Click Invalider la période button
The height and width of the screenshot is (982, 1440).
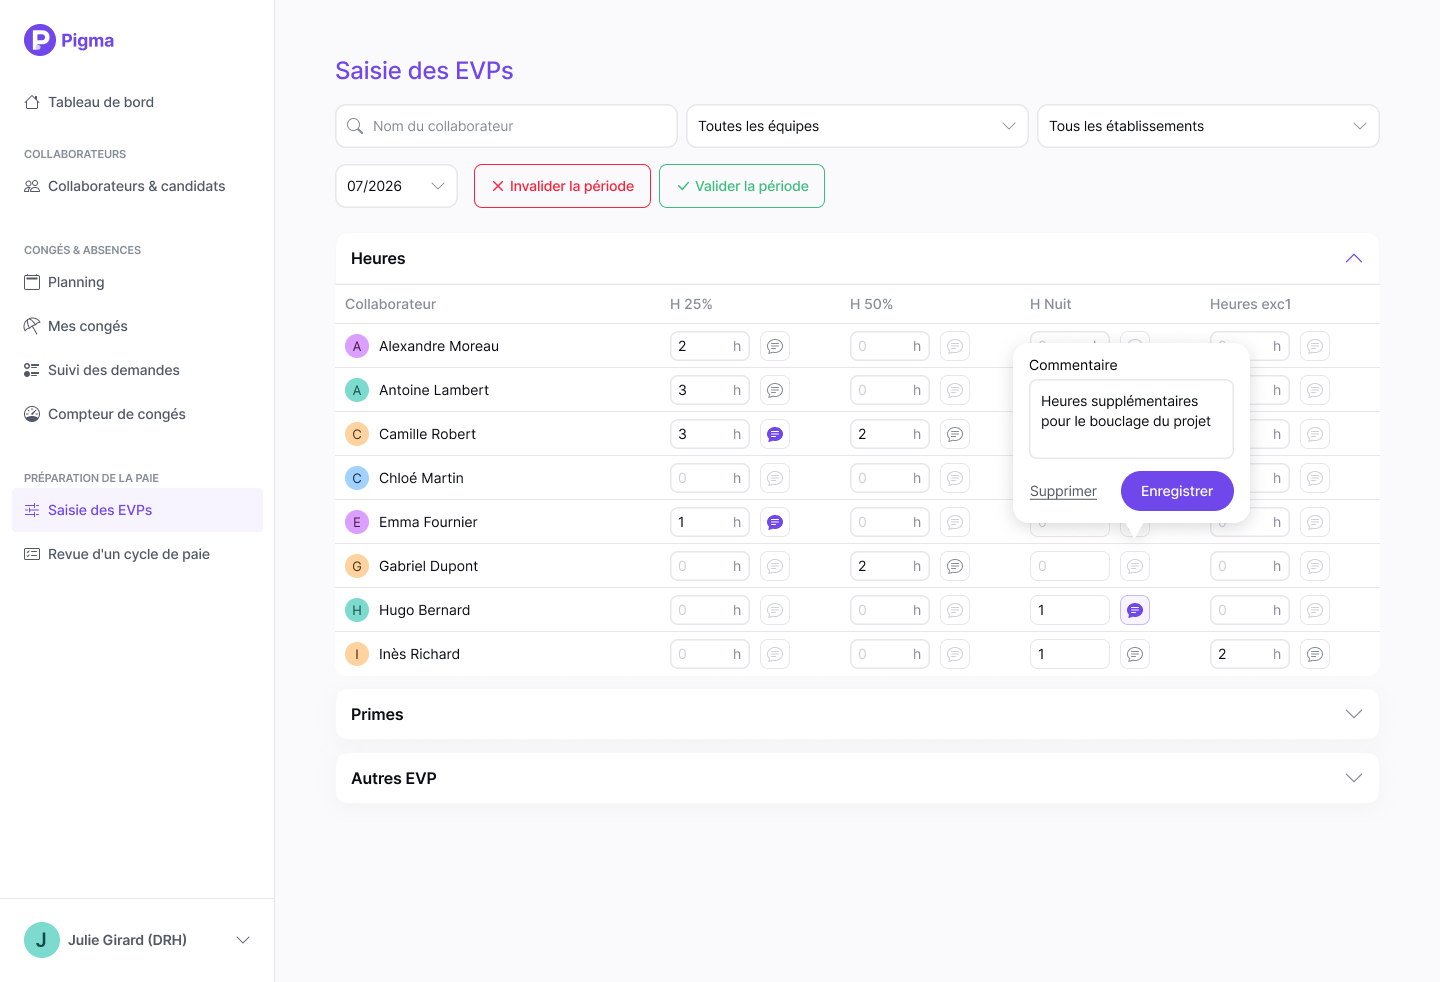[x=562, y=186]
